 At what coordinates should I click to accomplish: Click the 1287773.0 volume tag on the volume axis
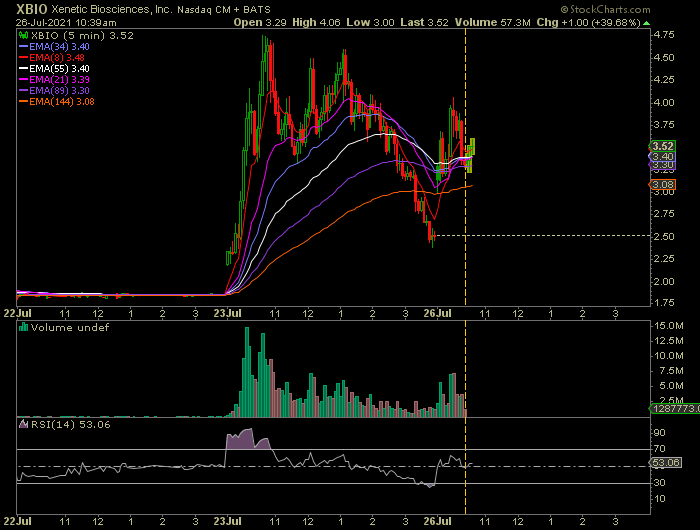pos(674,408)
